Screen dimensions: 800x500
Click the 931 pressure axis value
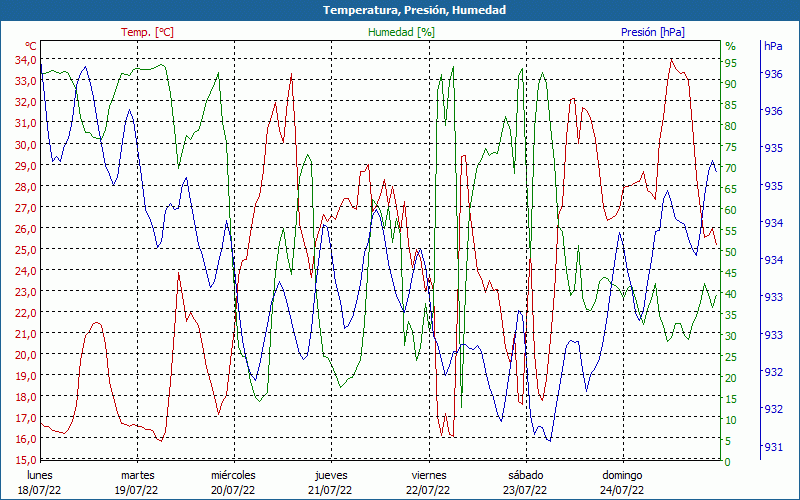tap(773, 447)
